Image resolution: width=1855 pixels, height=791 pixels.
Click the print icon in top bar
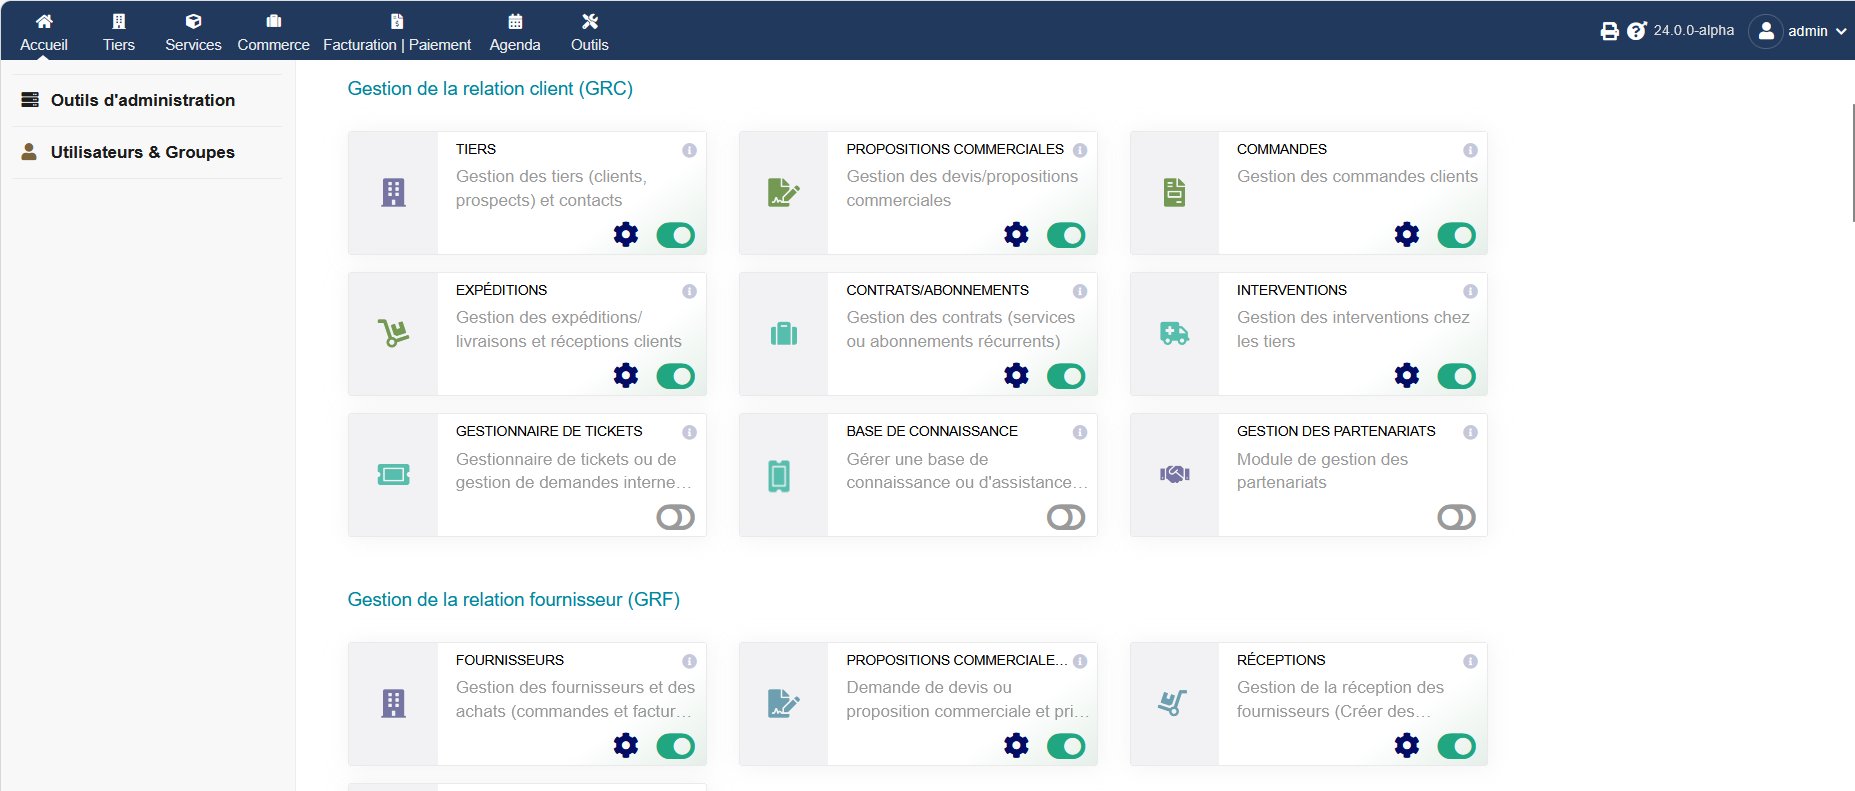pos(1609,31)
